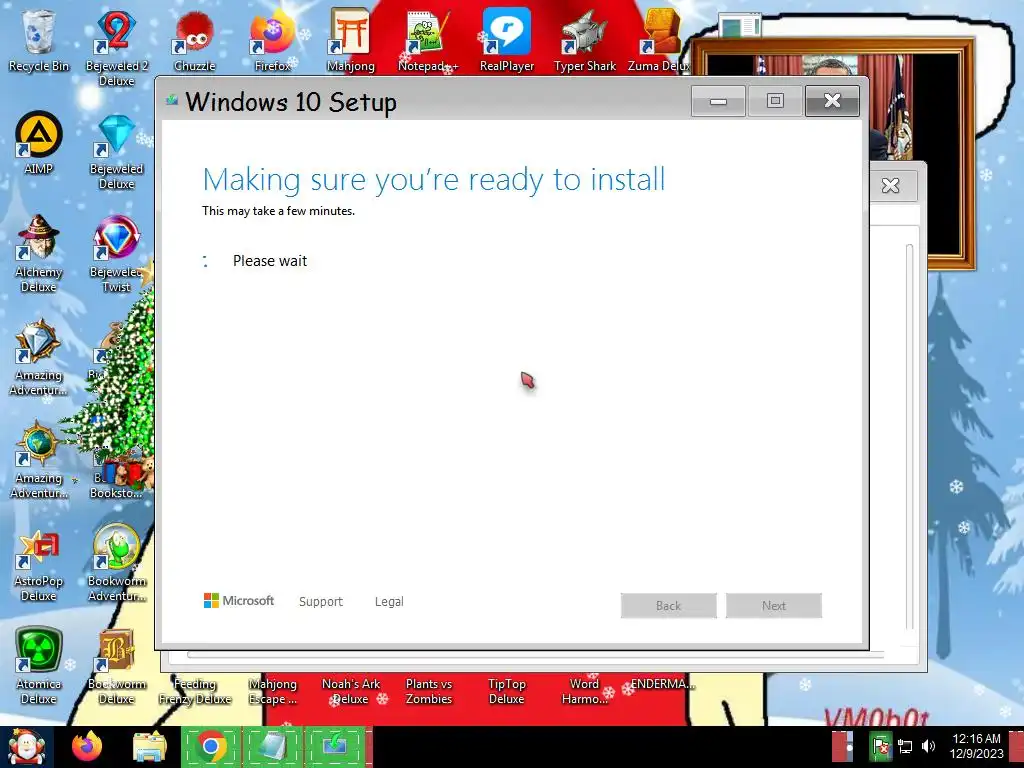Open RealPlayer desktop shortcut
Viewport: 1024px width, 768px height.
coord(507,41)
